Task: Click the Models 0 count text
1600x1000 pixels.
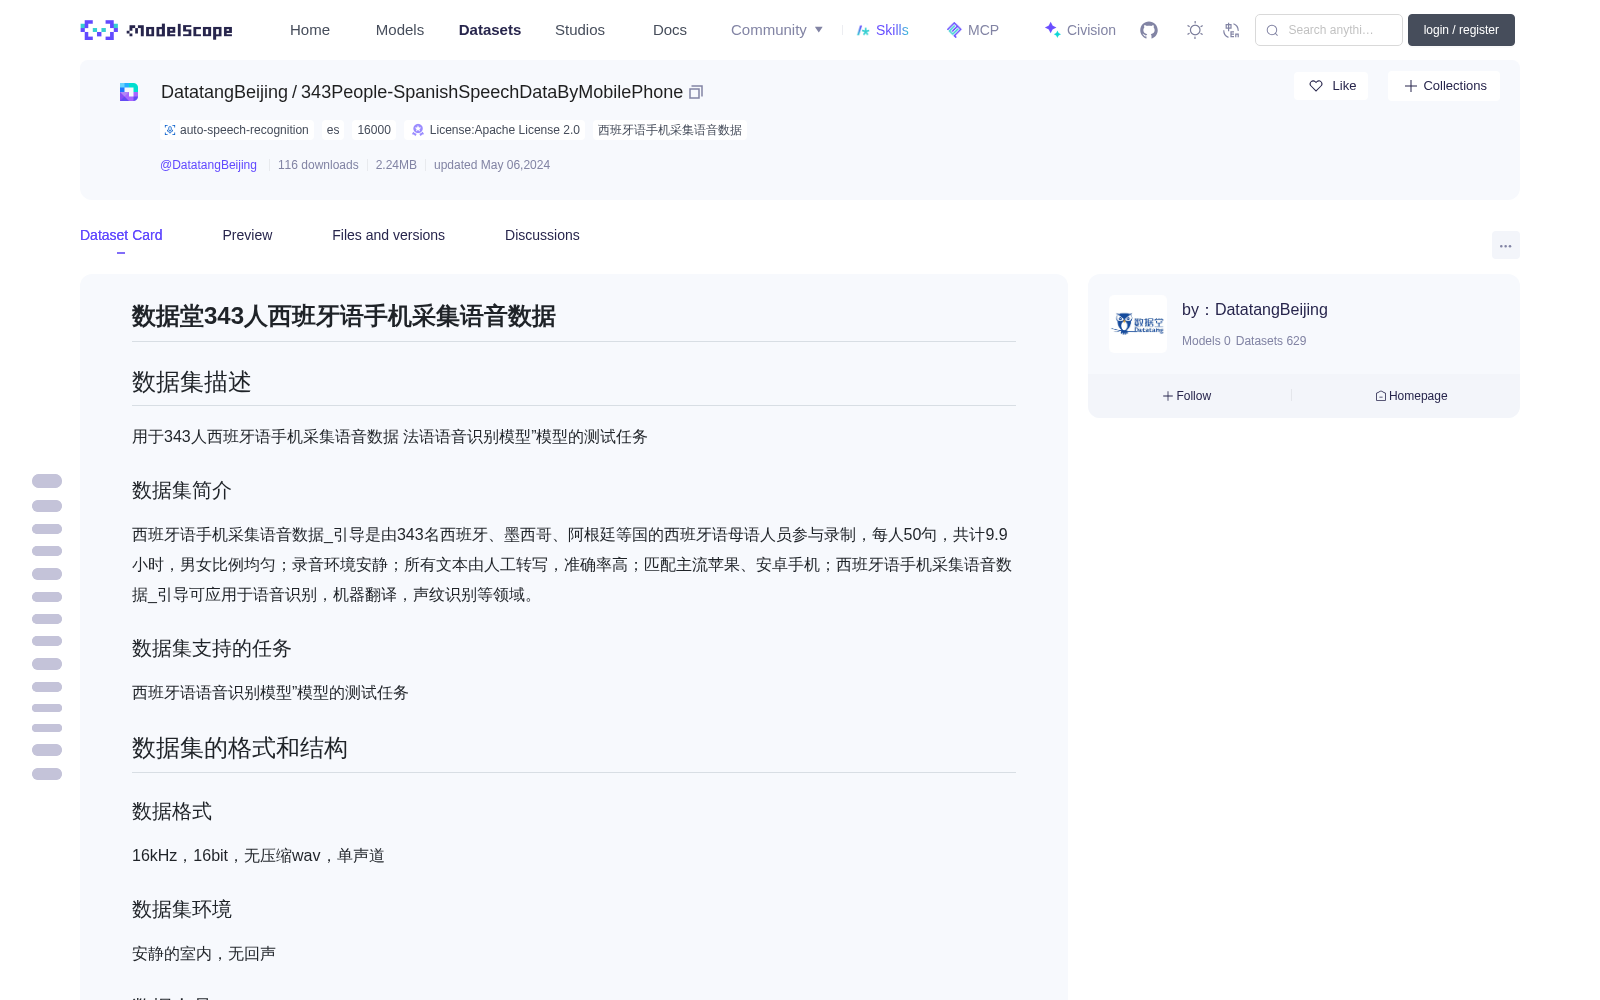Action: [x=1206, y=341]
